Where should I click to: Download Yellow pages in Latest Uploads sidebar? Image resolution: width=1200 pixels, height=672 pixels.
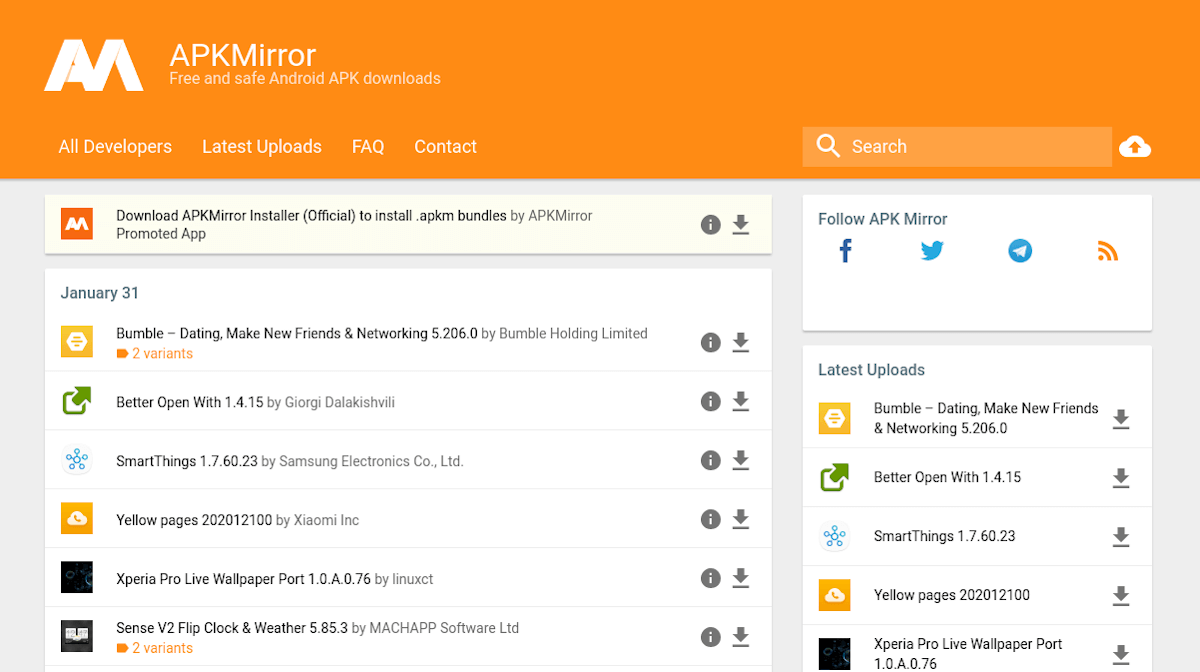[x=1121, y=596]
